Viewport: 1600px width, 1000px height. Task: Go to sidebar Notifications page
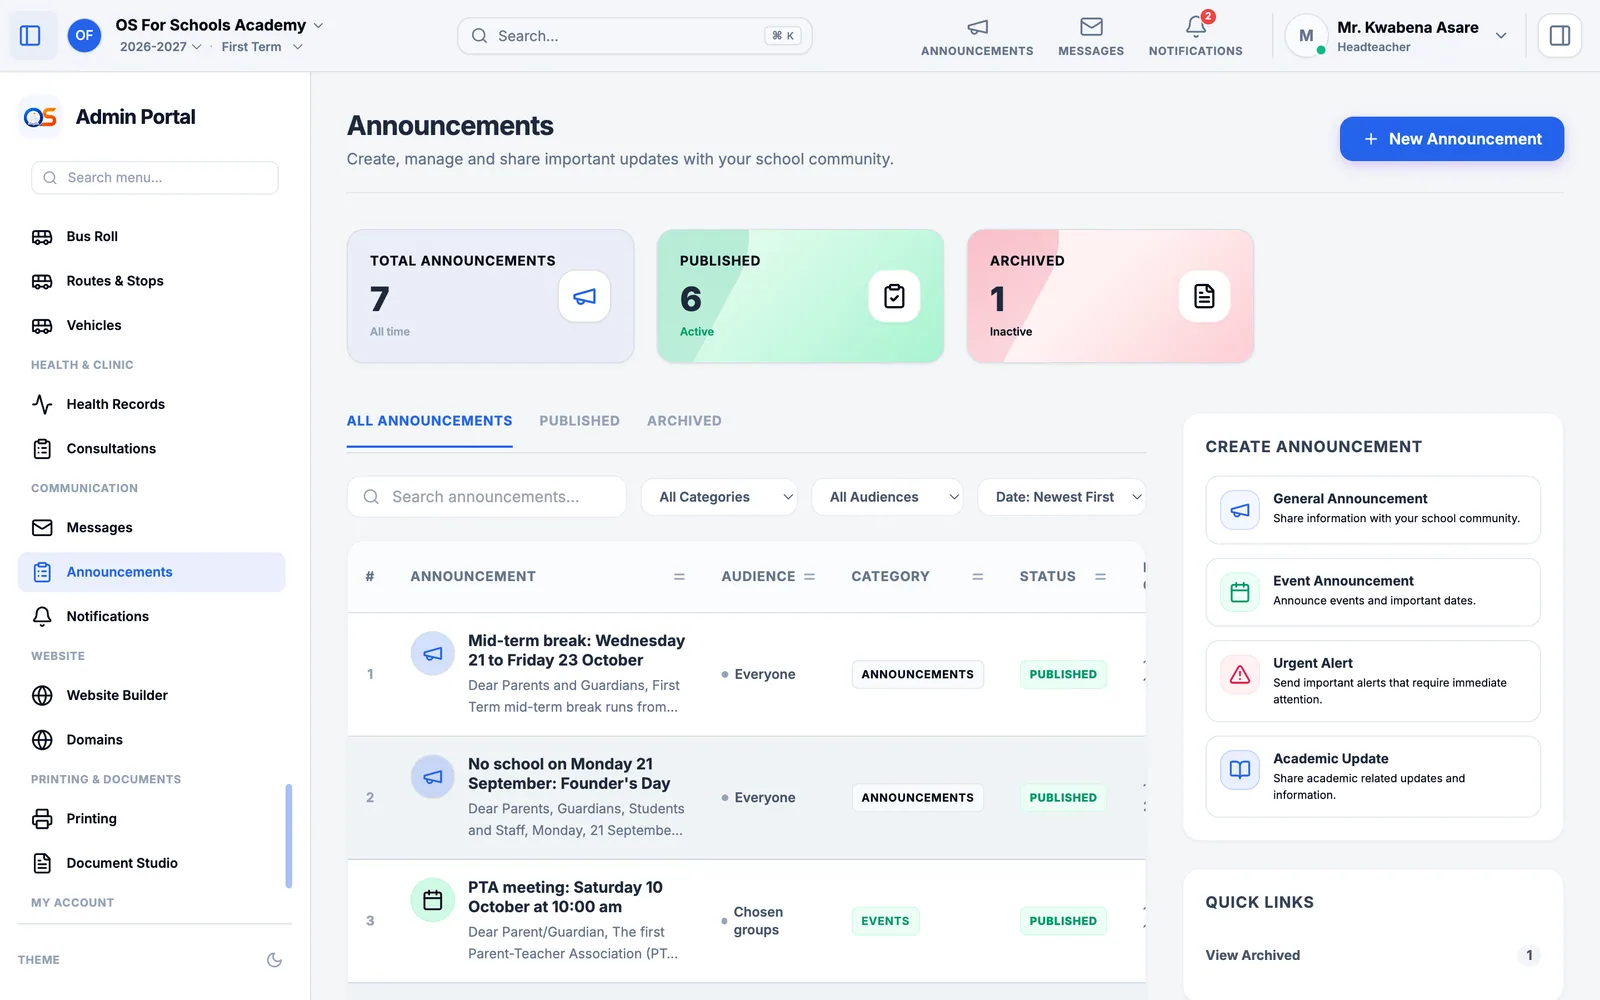[152, 616]
